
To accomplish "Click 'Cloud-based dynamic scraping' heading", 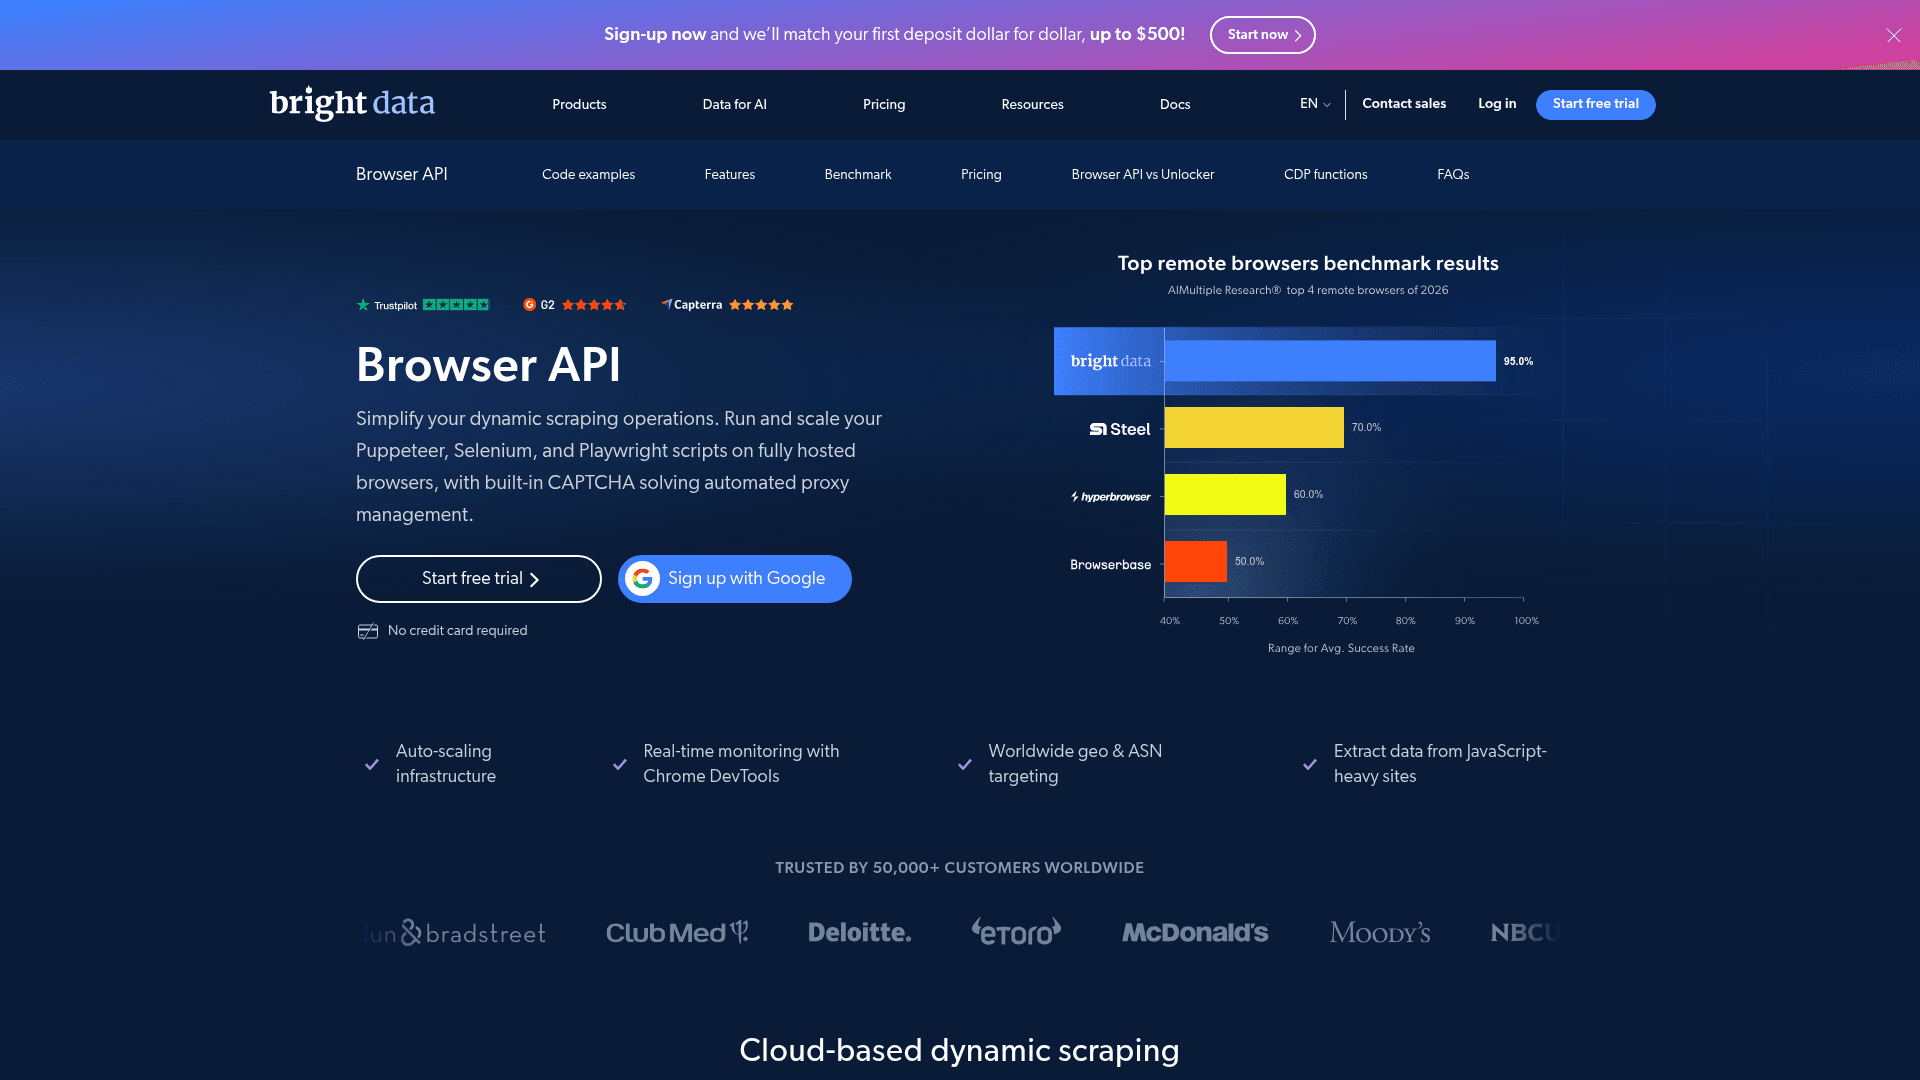I will (x=959, y=1051).
